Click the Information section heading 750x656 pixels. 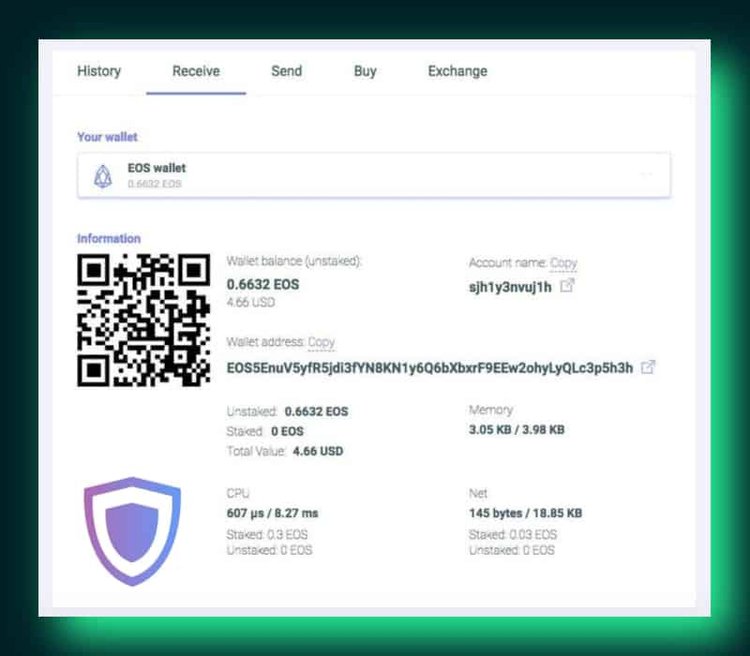(109, 239)
